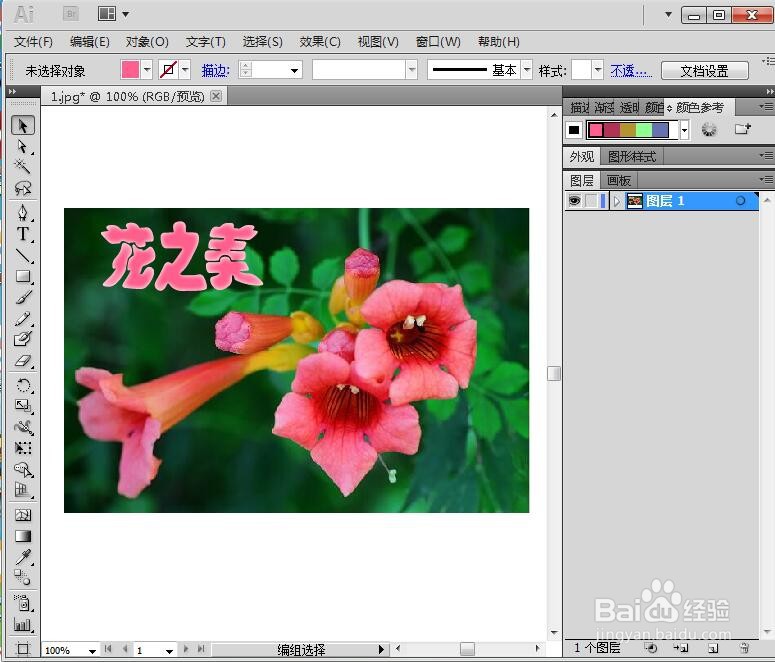Open the 效果(C) menu
This screenshot has width=775, height=662.
(x=320, y=42)
